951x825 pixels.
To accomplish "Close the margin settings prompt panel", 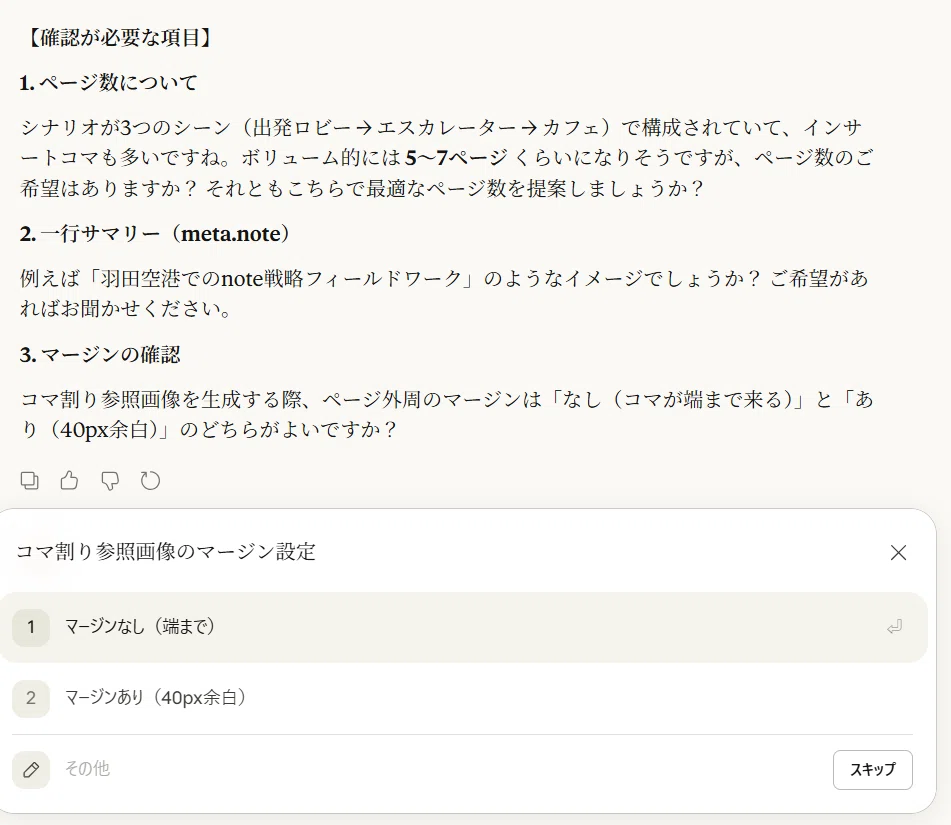I will pos(898,553).
